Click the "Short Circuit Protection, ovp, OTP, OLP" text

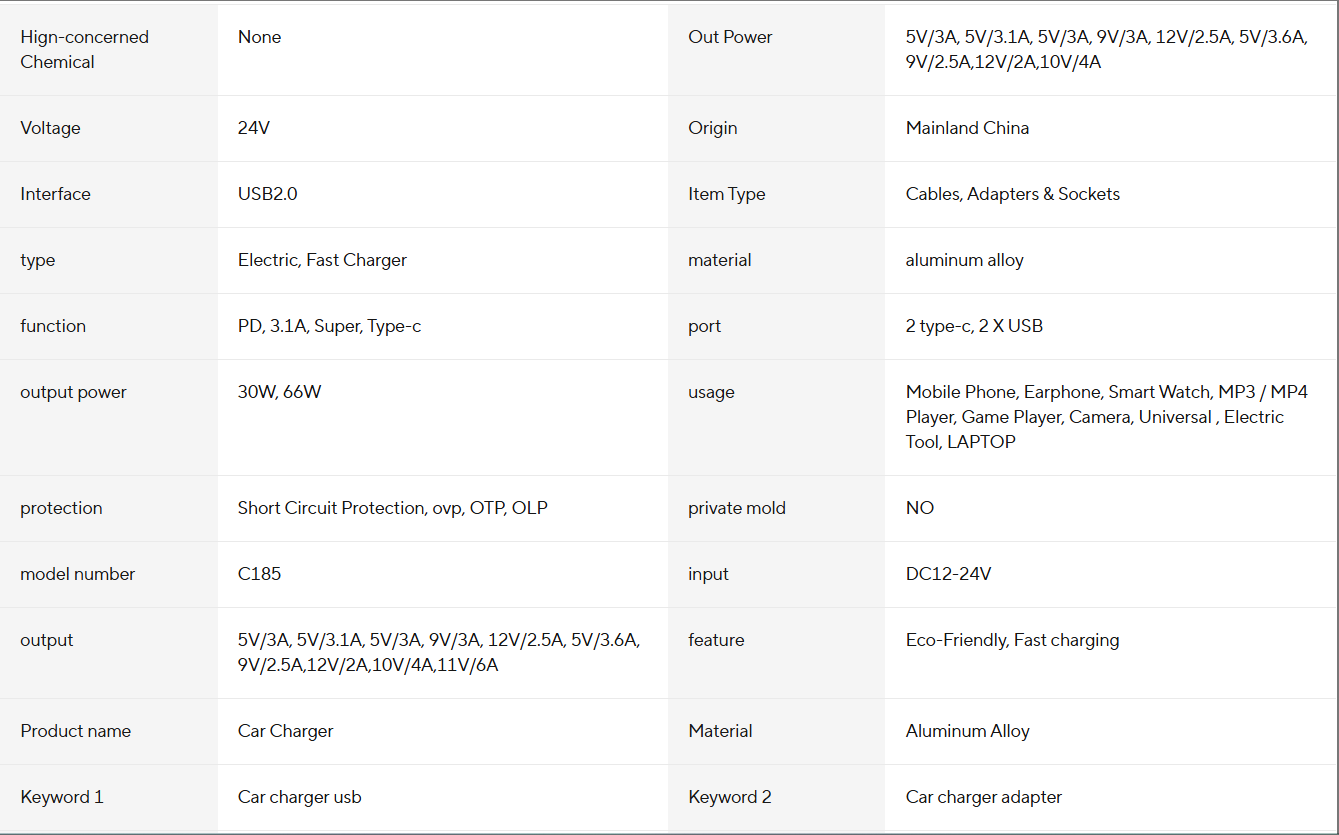[392, 508]
